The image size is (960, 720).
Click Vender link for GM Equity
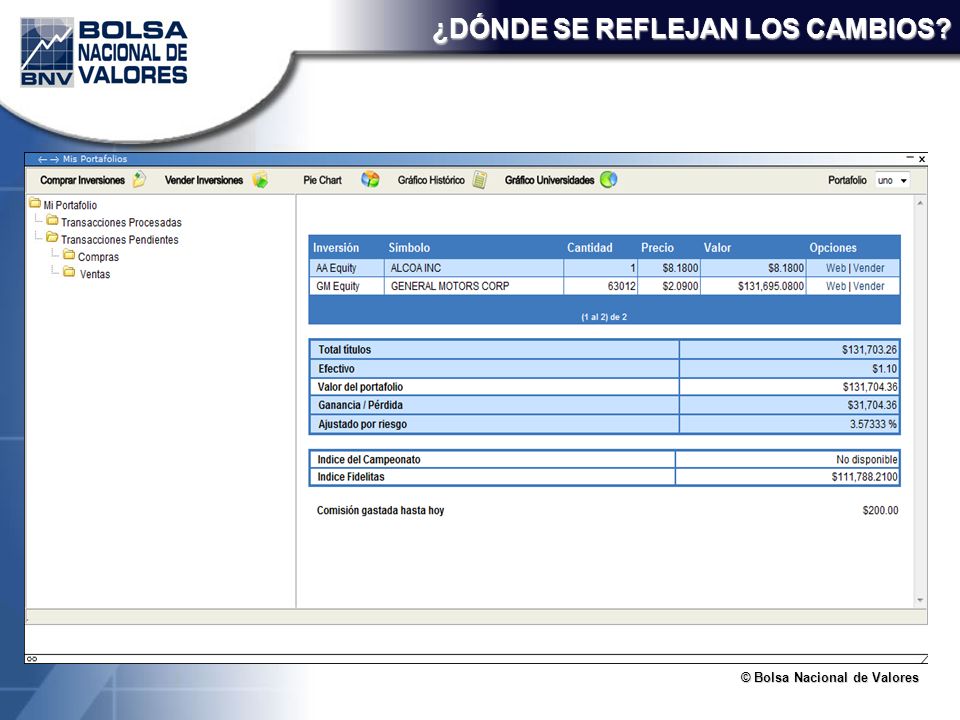pyautogui.click(x=868, y=286)
